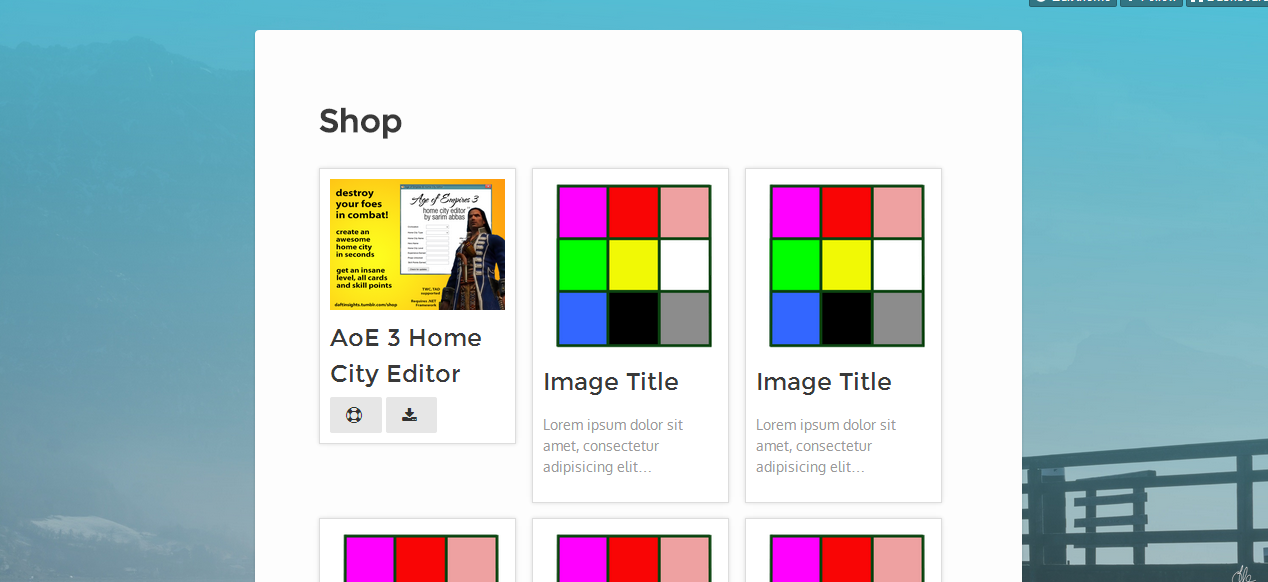Click the Shop page heading
Viewport: 1268px width, 582px height.
[x=360, y=121]
